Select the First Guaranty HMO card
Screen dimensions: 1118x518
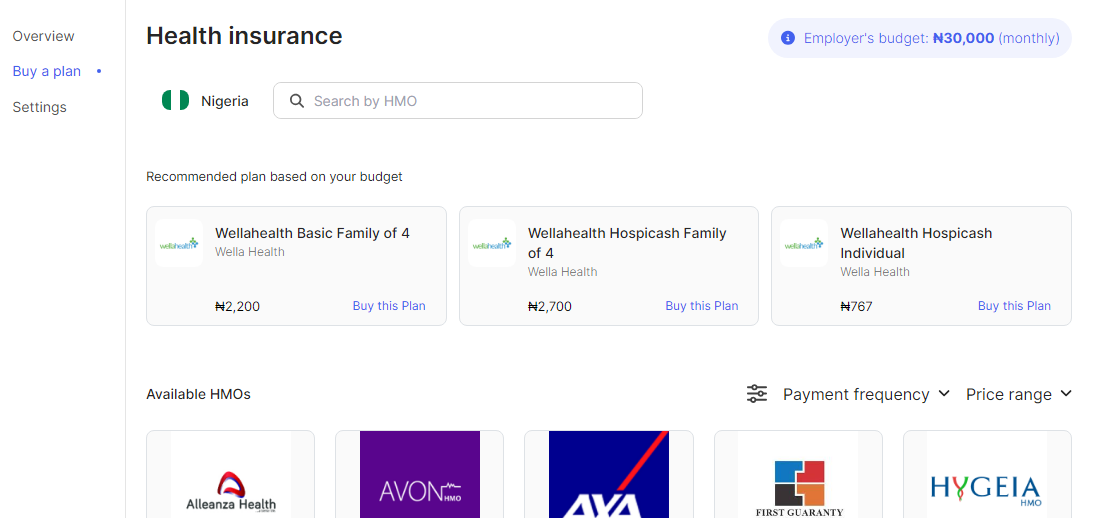tap(798, 475)
